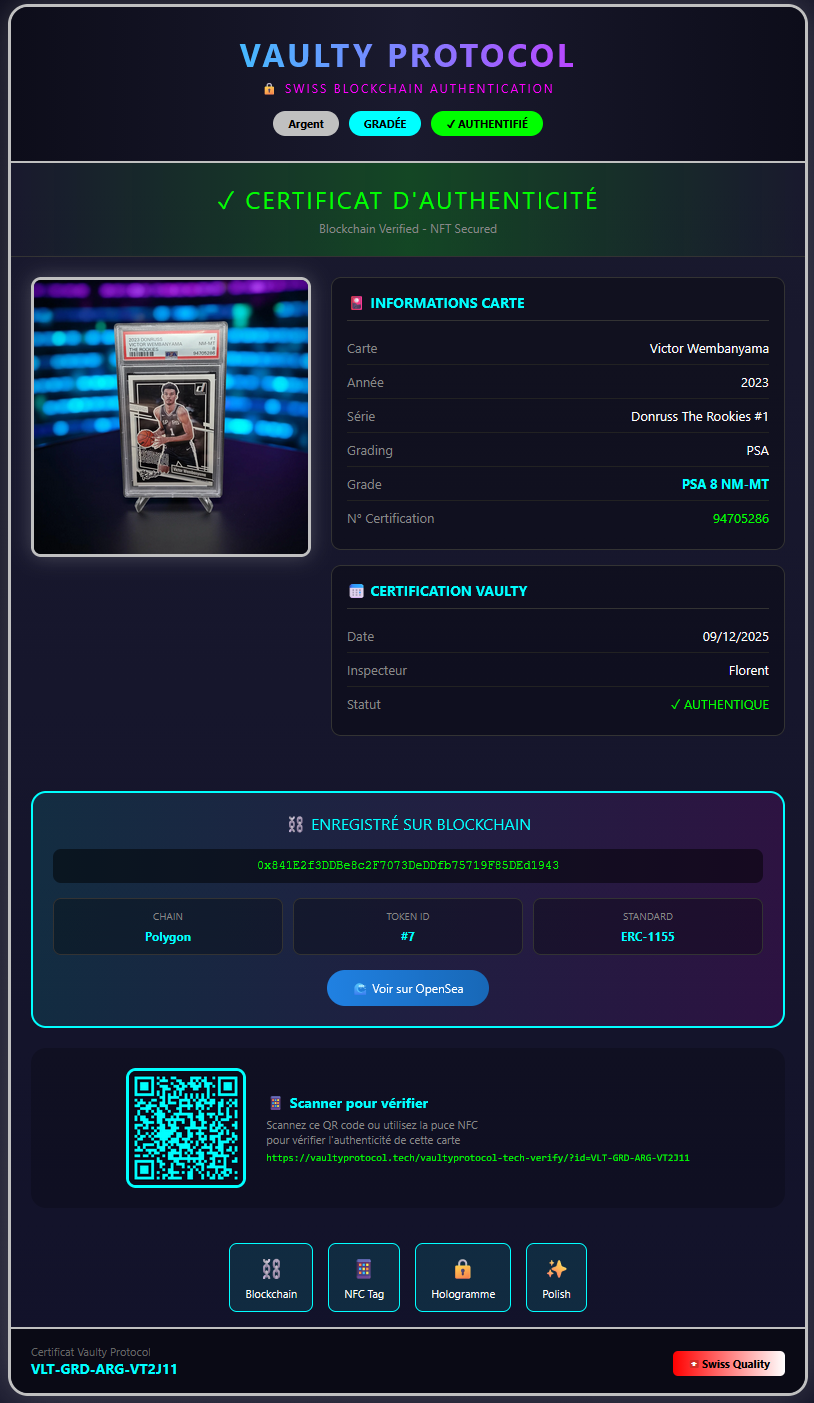Click the Swiss Quality badge
This screenshot has width=814, height=1403.
729,1364
